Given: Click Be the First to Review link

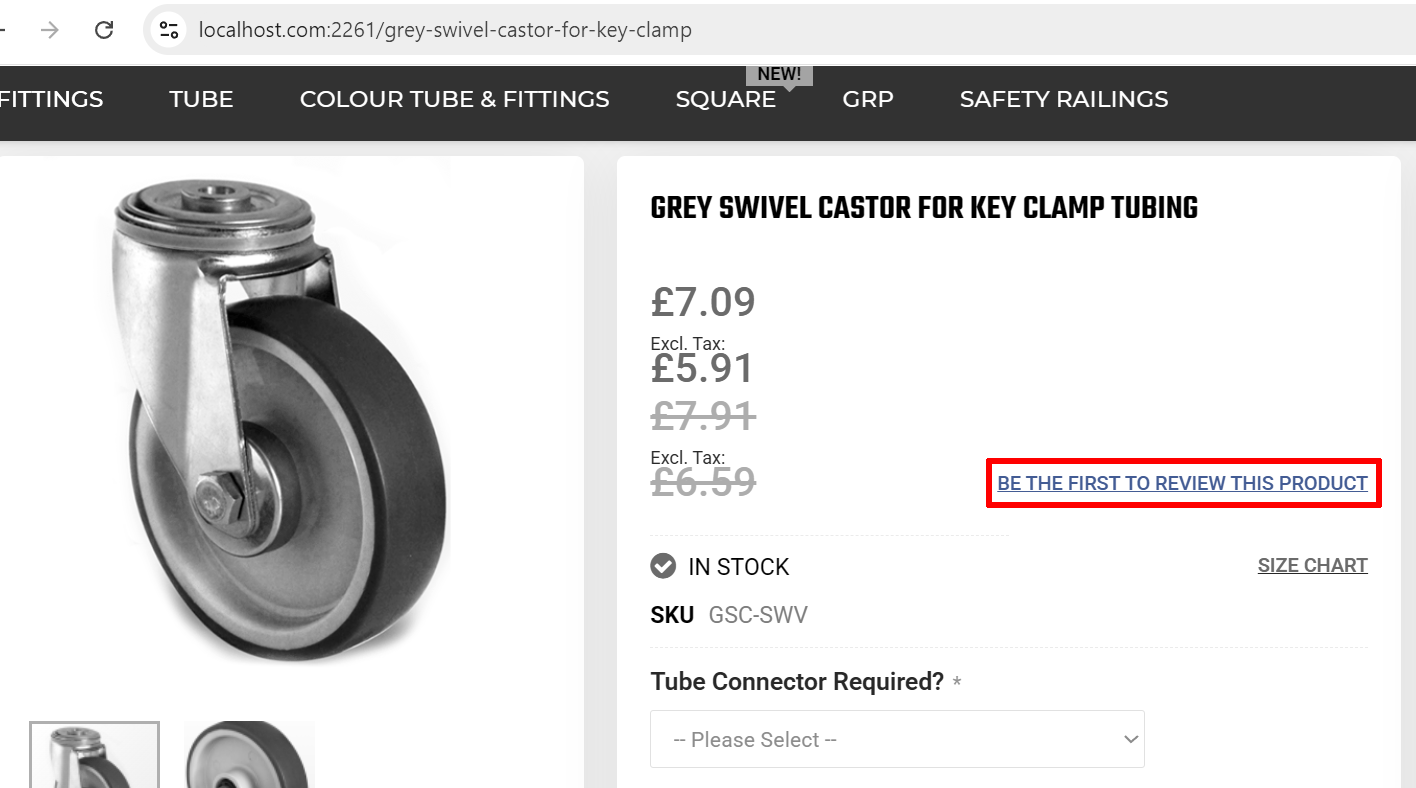Looking at the screenshot, I should tap(1182, 484).
